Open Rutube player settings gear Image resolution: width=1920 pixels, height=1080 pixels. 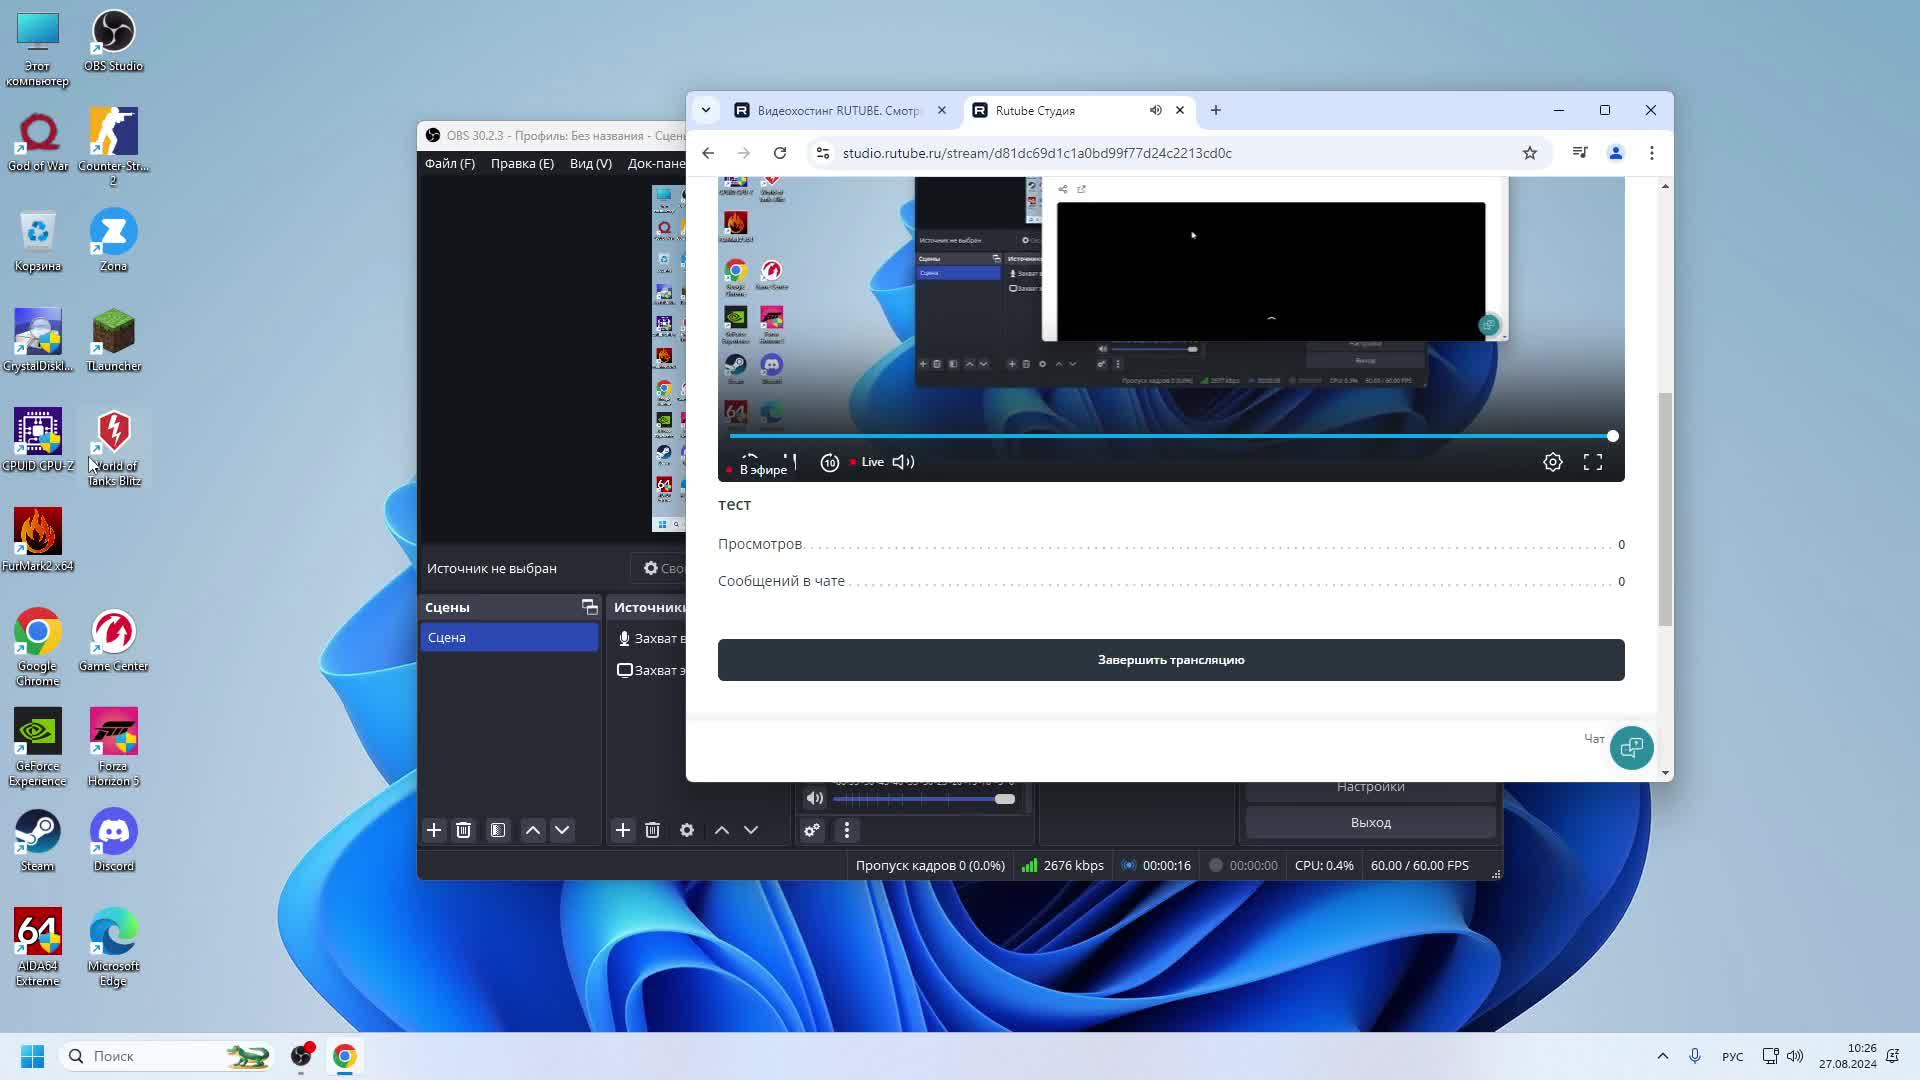pyautogui.click(x=1552, y=462)
